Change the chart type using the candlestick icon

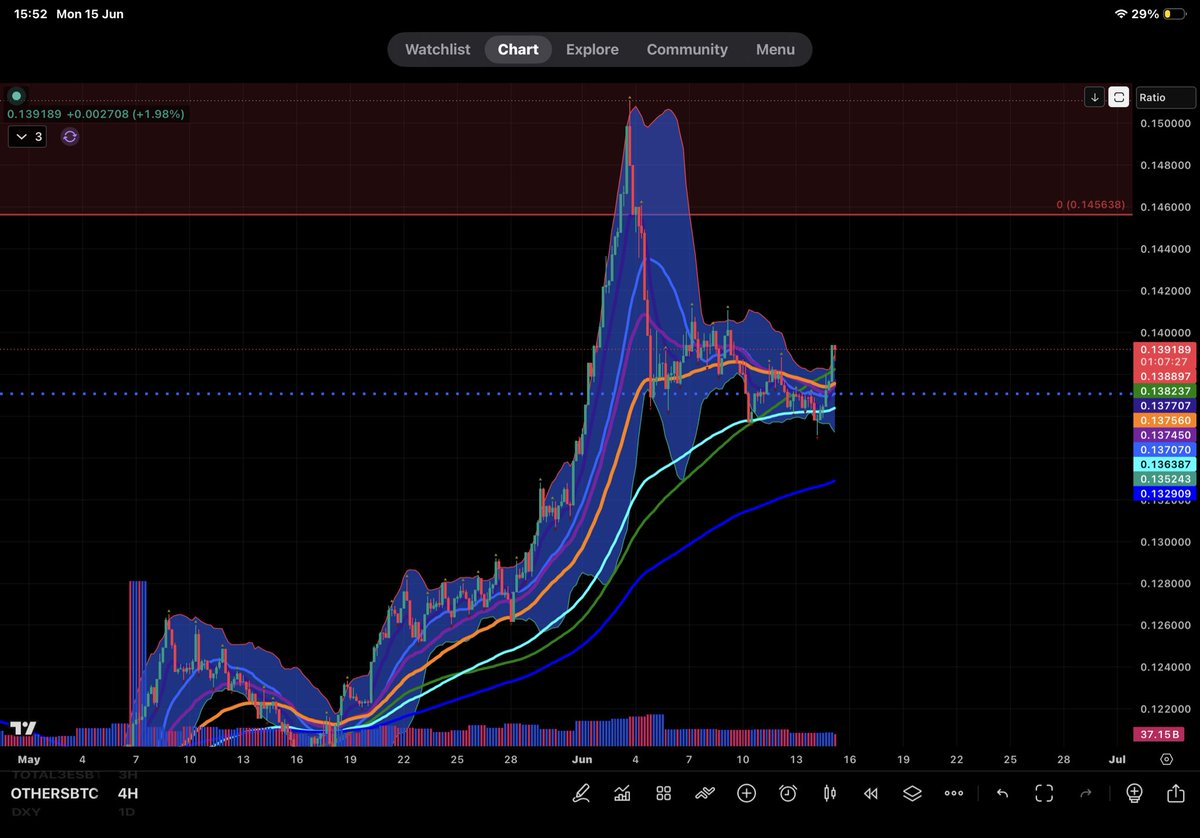[829, 793]
